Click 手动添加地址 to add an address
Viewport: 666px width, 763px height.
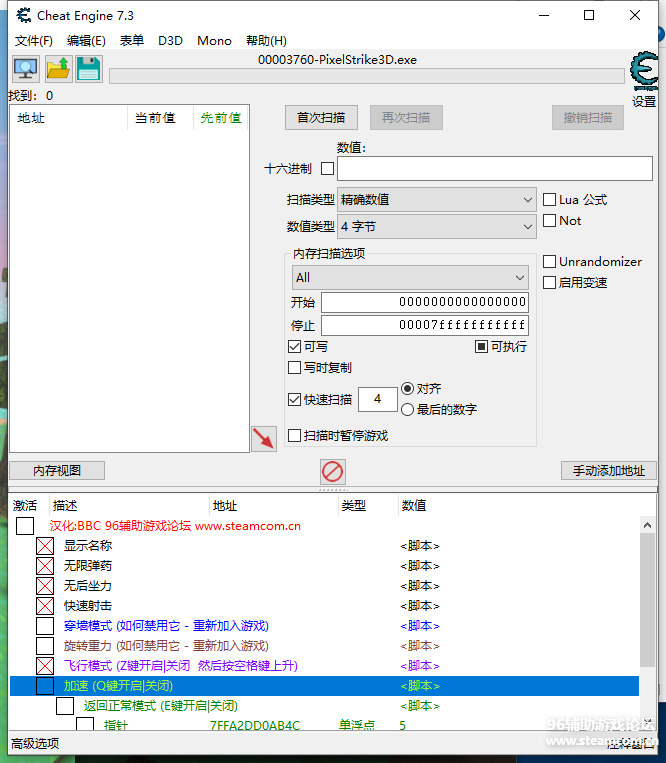(x=609, y=471)
